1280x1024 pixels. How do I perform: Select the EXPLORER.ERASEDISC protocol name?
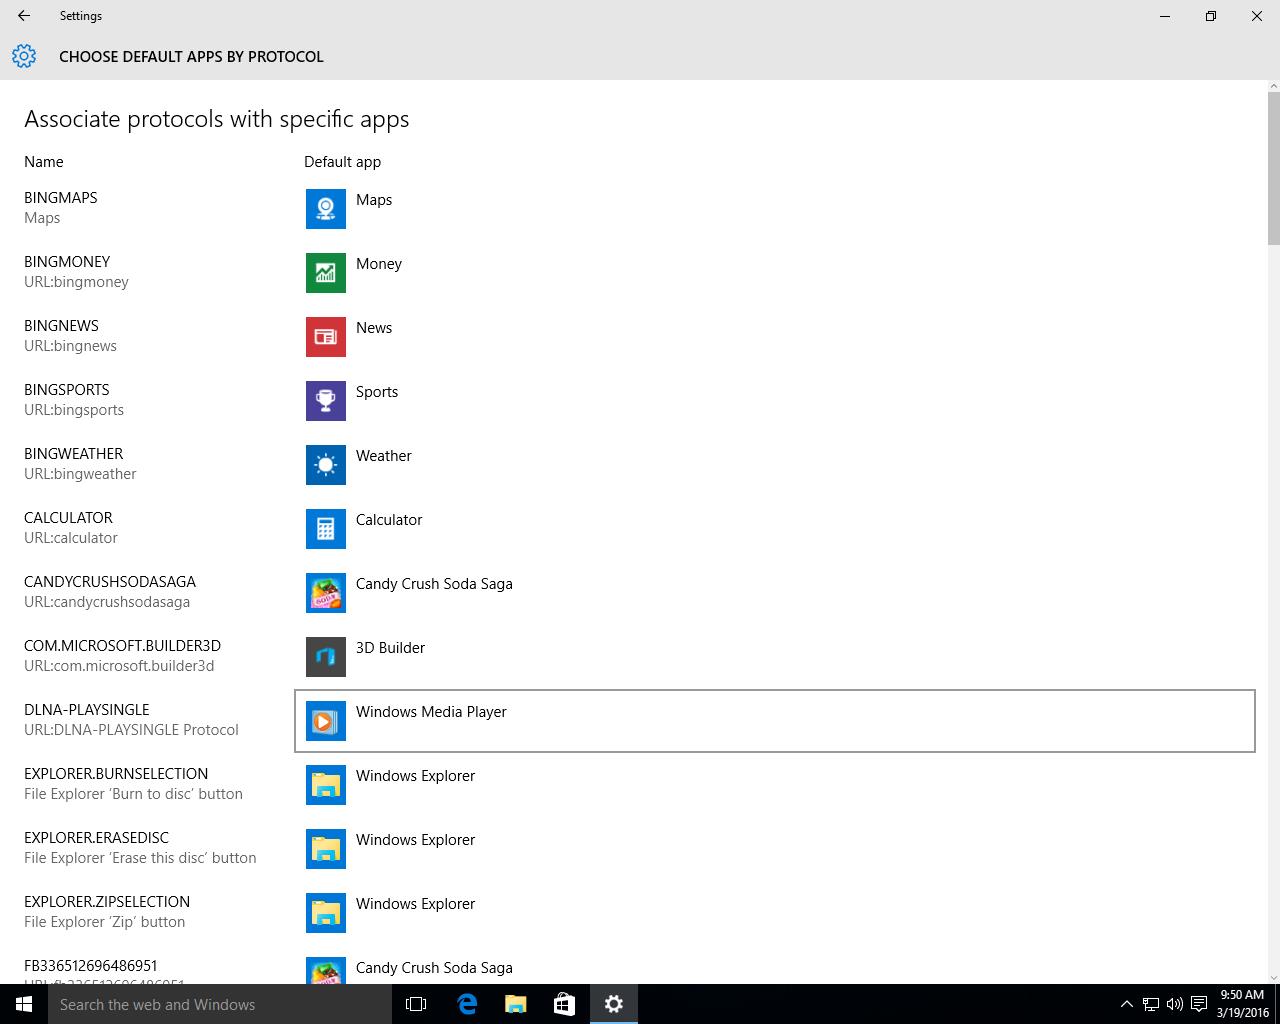(96, 838)
